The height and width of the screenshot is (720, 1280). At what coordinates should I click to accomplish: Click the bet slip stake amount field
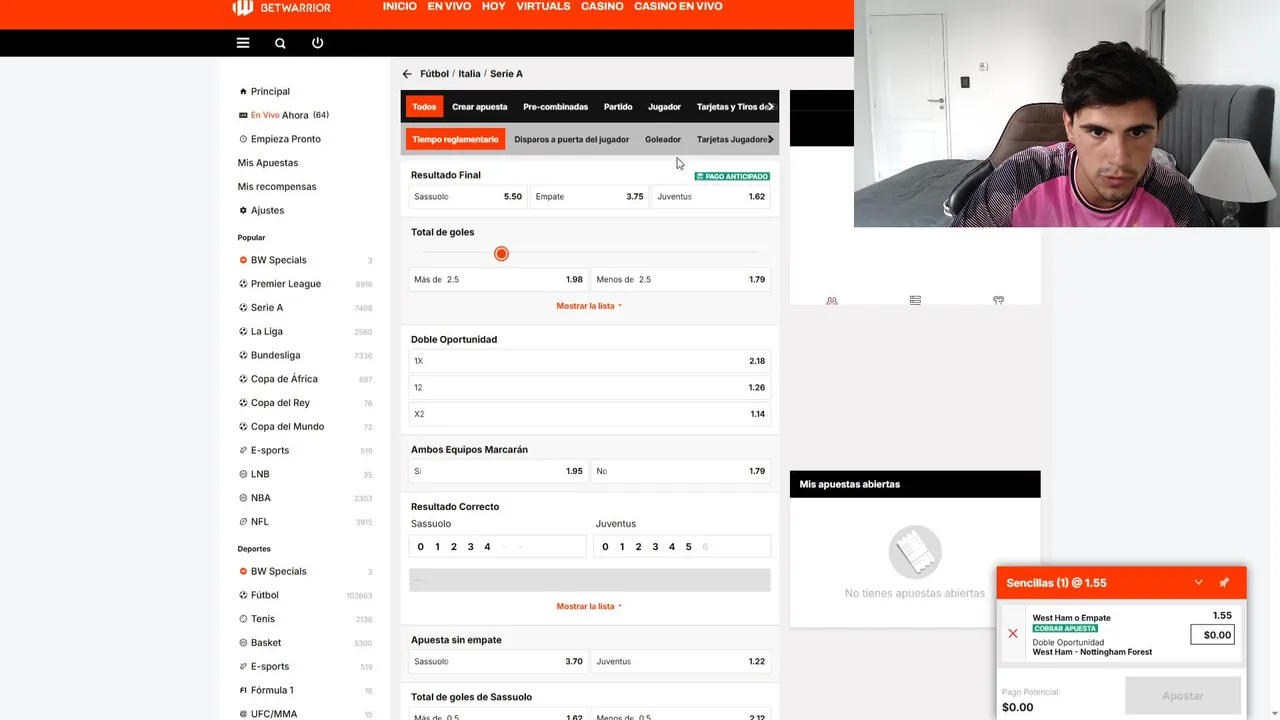pos(1213,635)
